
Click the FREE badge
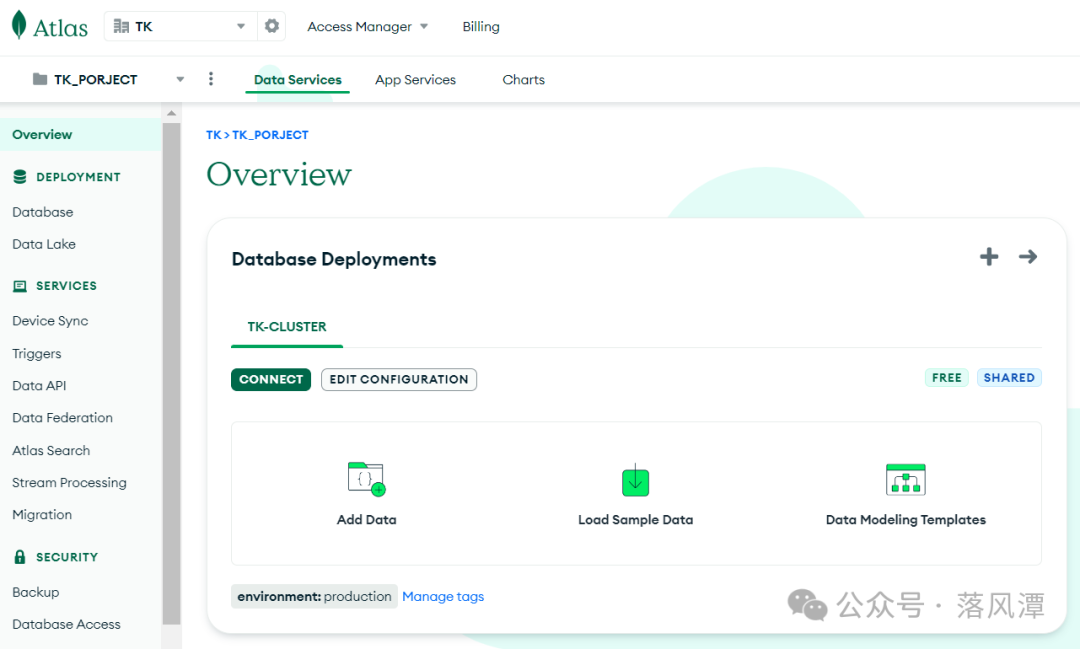coord(946,378)
